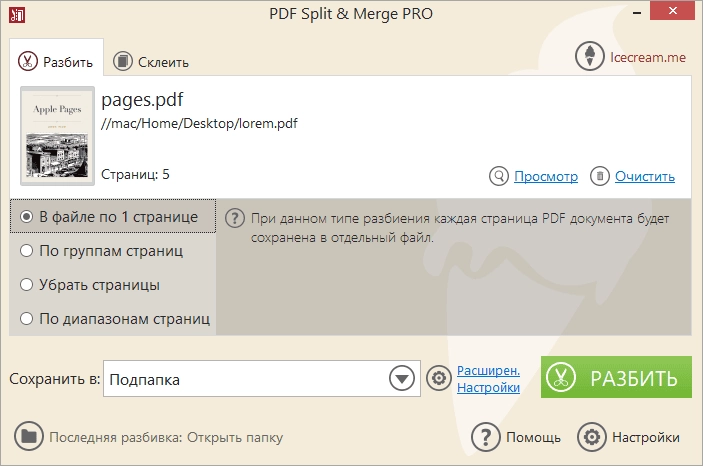
Task: Switch to the Склеить (merge) tab
Action: [x=151, y=61]
